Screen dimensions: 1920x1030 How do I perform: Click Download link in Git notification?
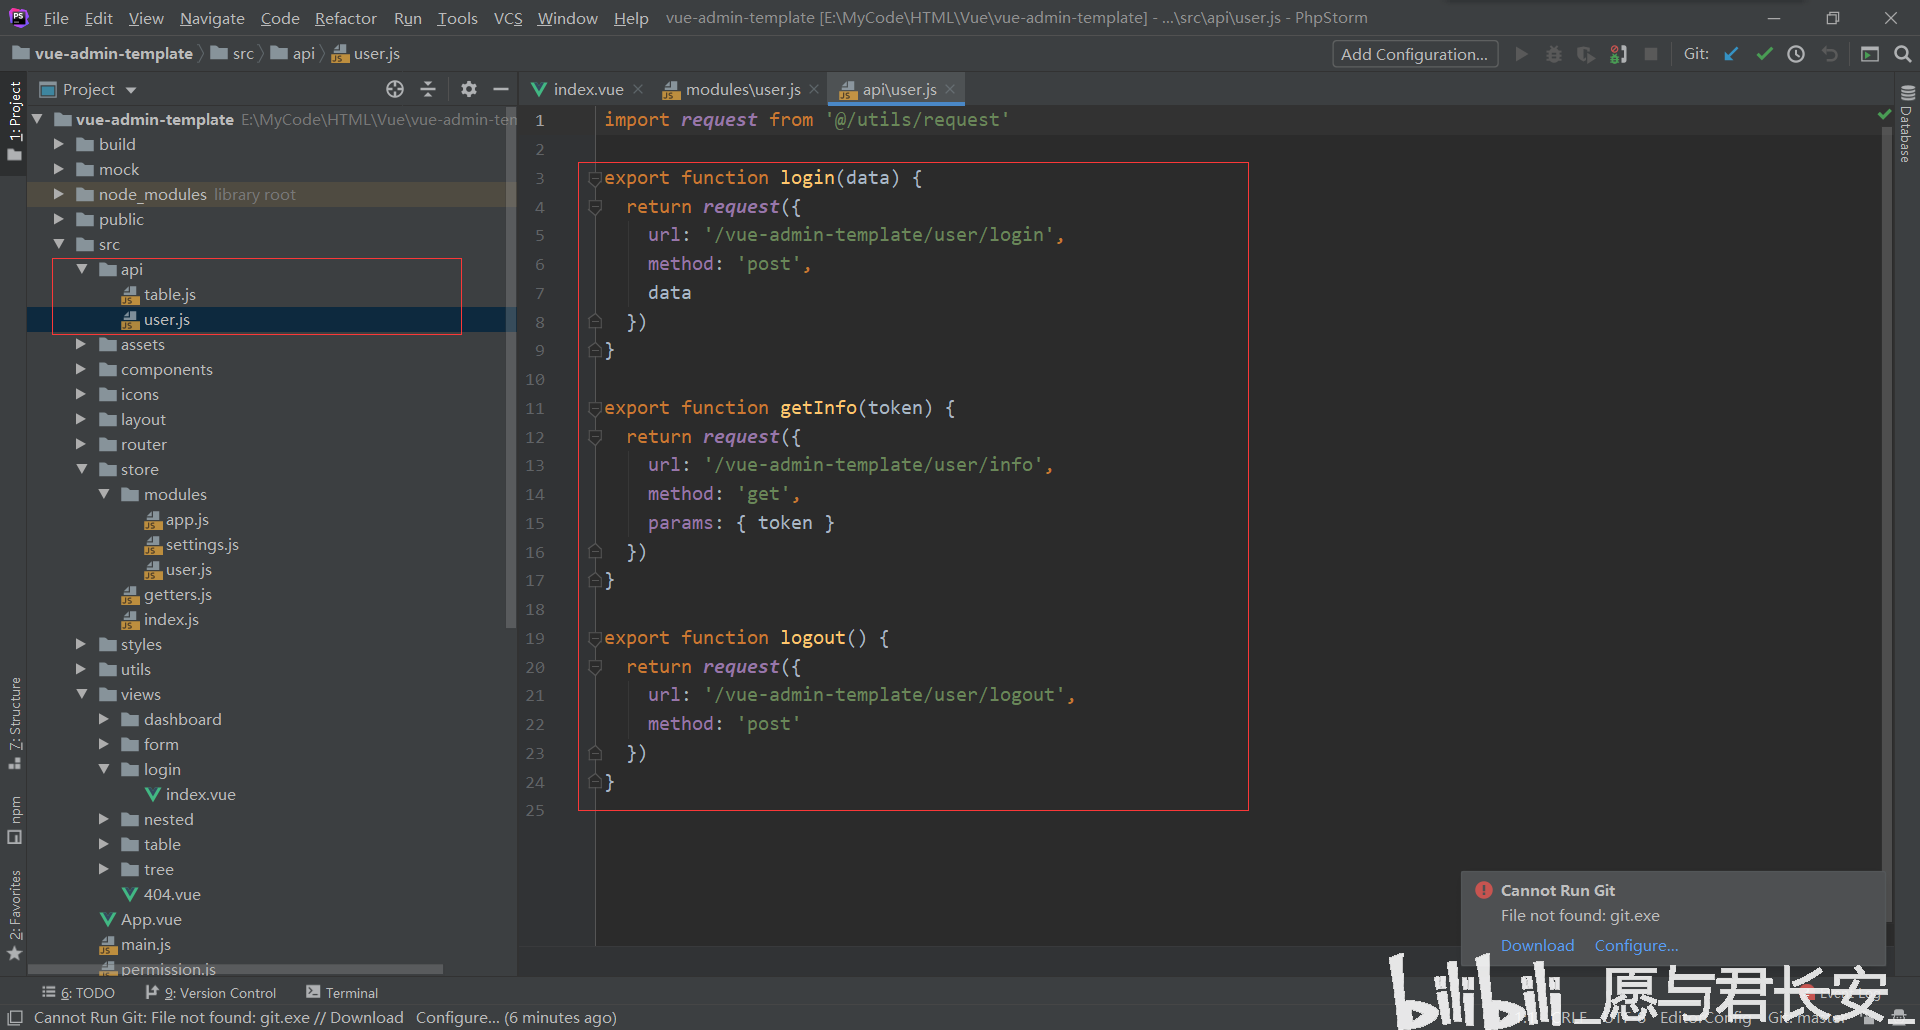(1537, 945)
